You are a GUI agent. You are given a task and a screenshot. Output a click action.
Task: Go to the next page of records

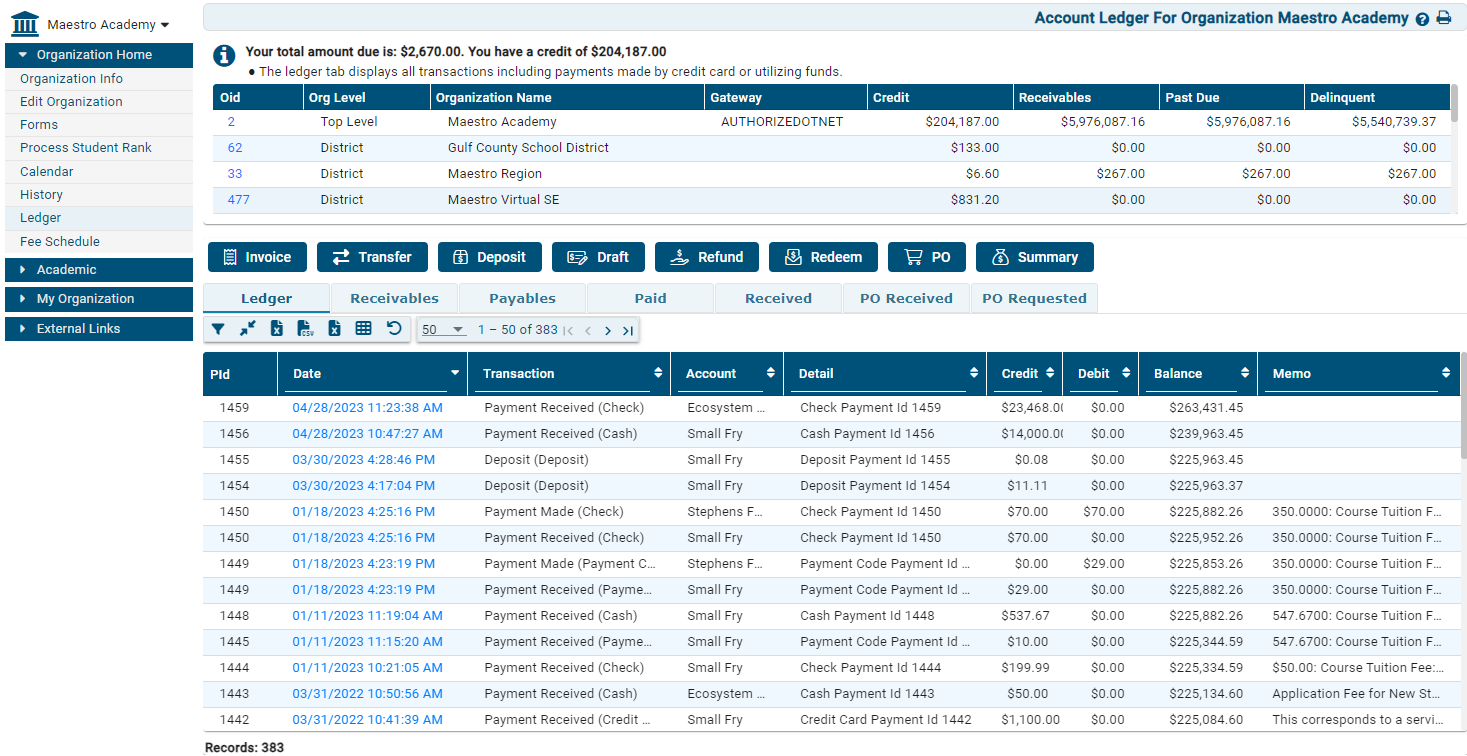click(608, 331)
